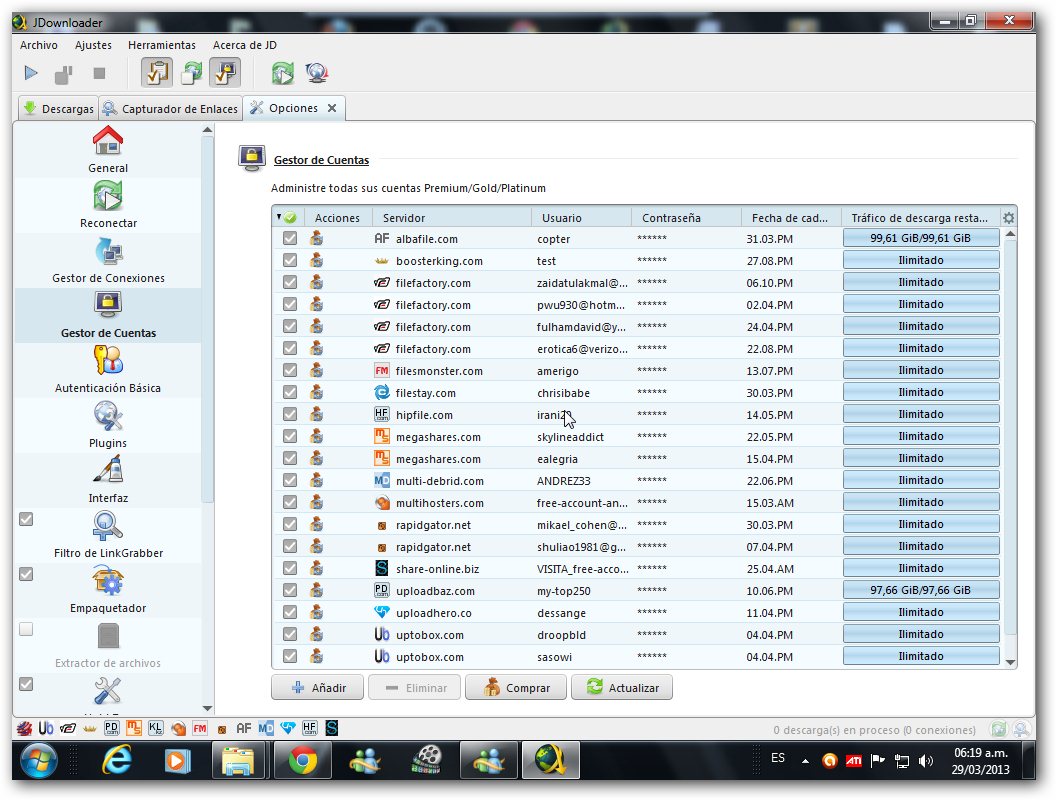Screen dimensions: 1056x800
Task: Click the filesmonster.com FM server icon
Action: [382, 370]
